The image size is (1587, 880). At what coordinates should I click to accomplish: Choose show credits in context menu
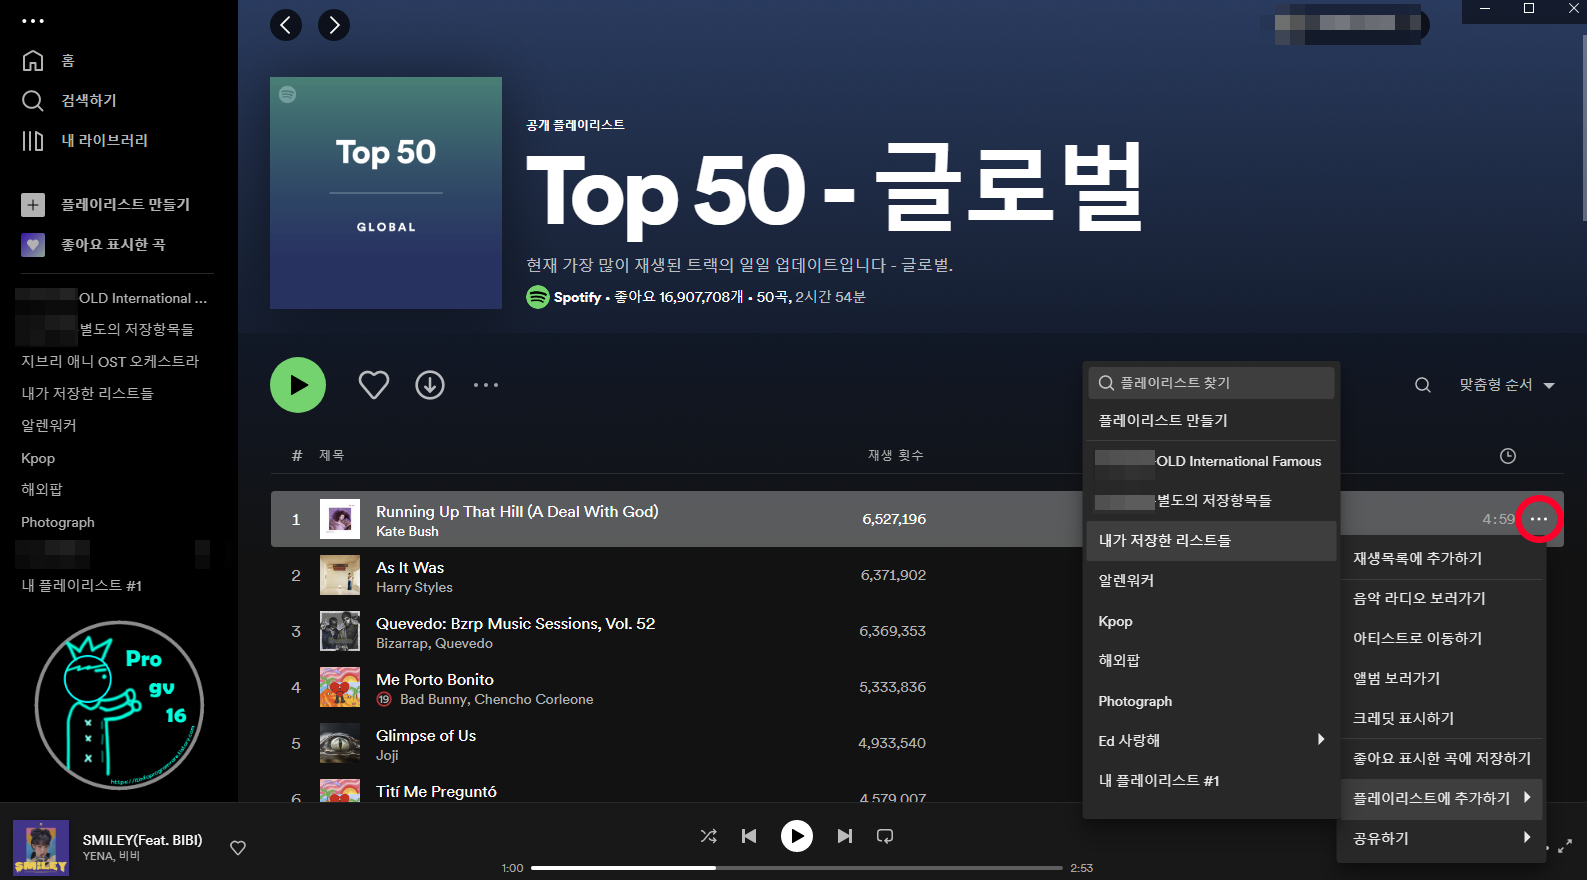click(1442, 719)
